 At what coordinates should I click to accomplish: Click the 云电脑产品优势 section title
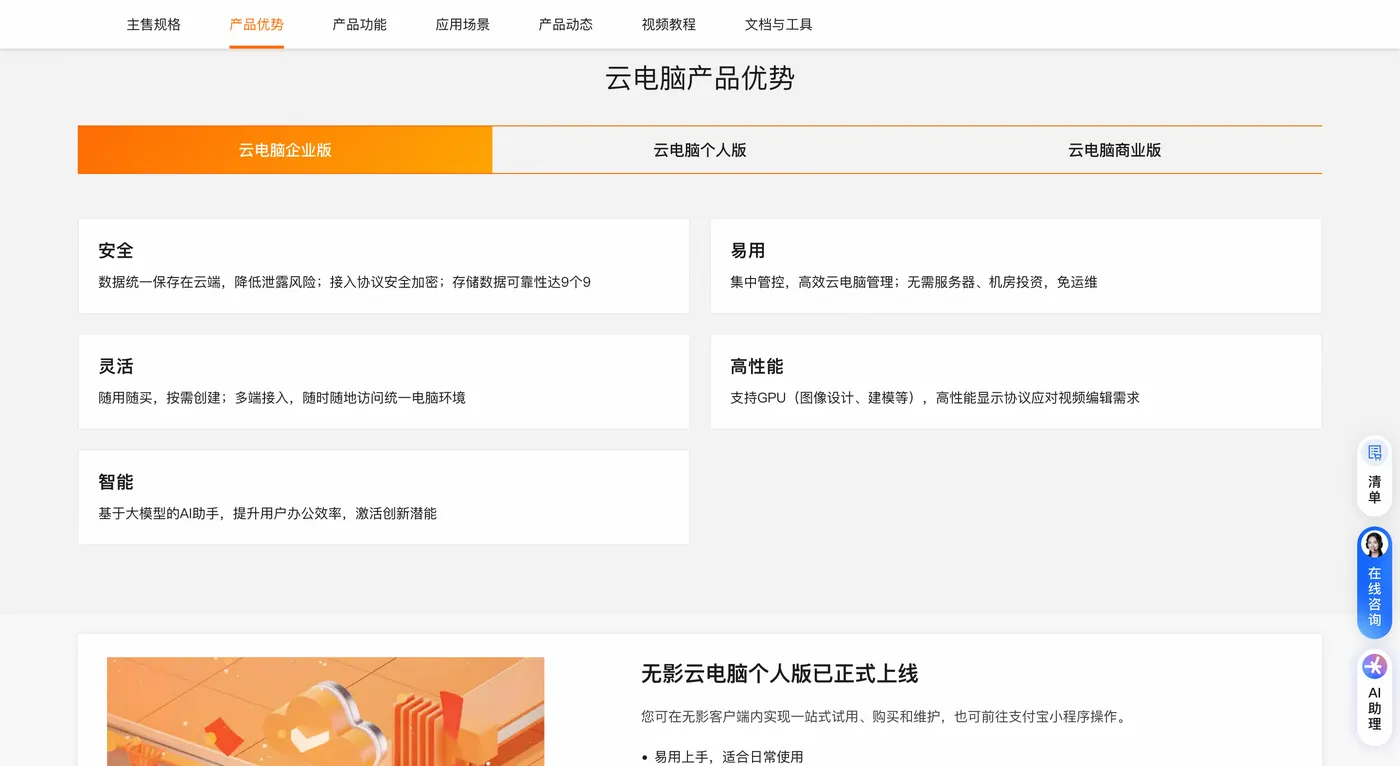pos(700,78)
